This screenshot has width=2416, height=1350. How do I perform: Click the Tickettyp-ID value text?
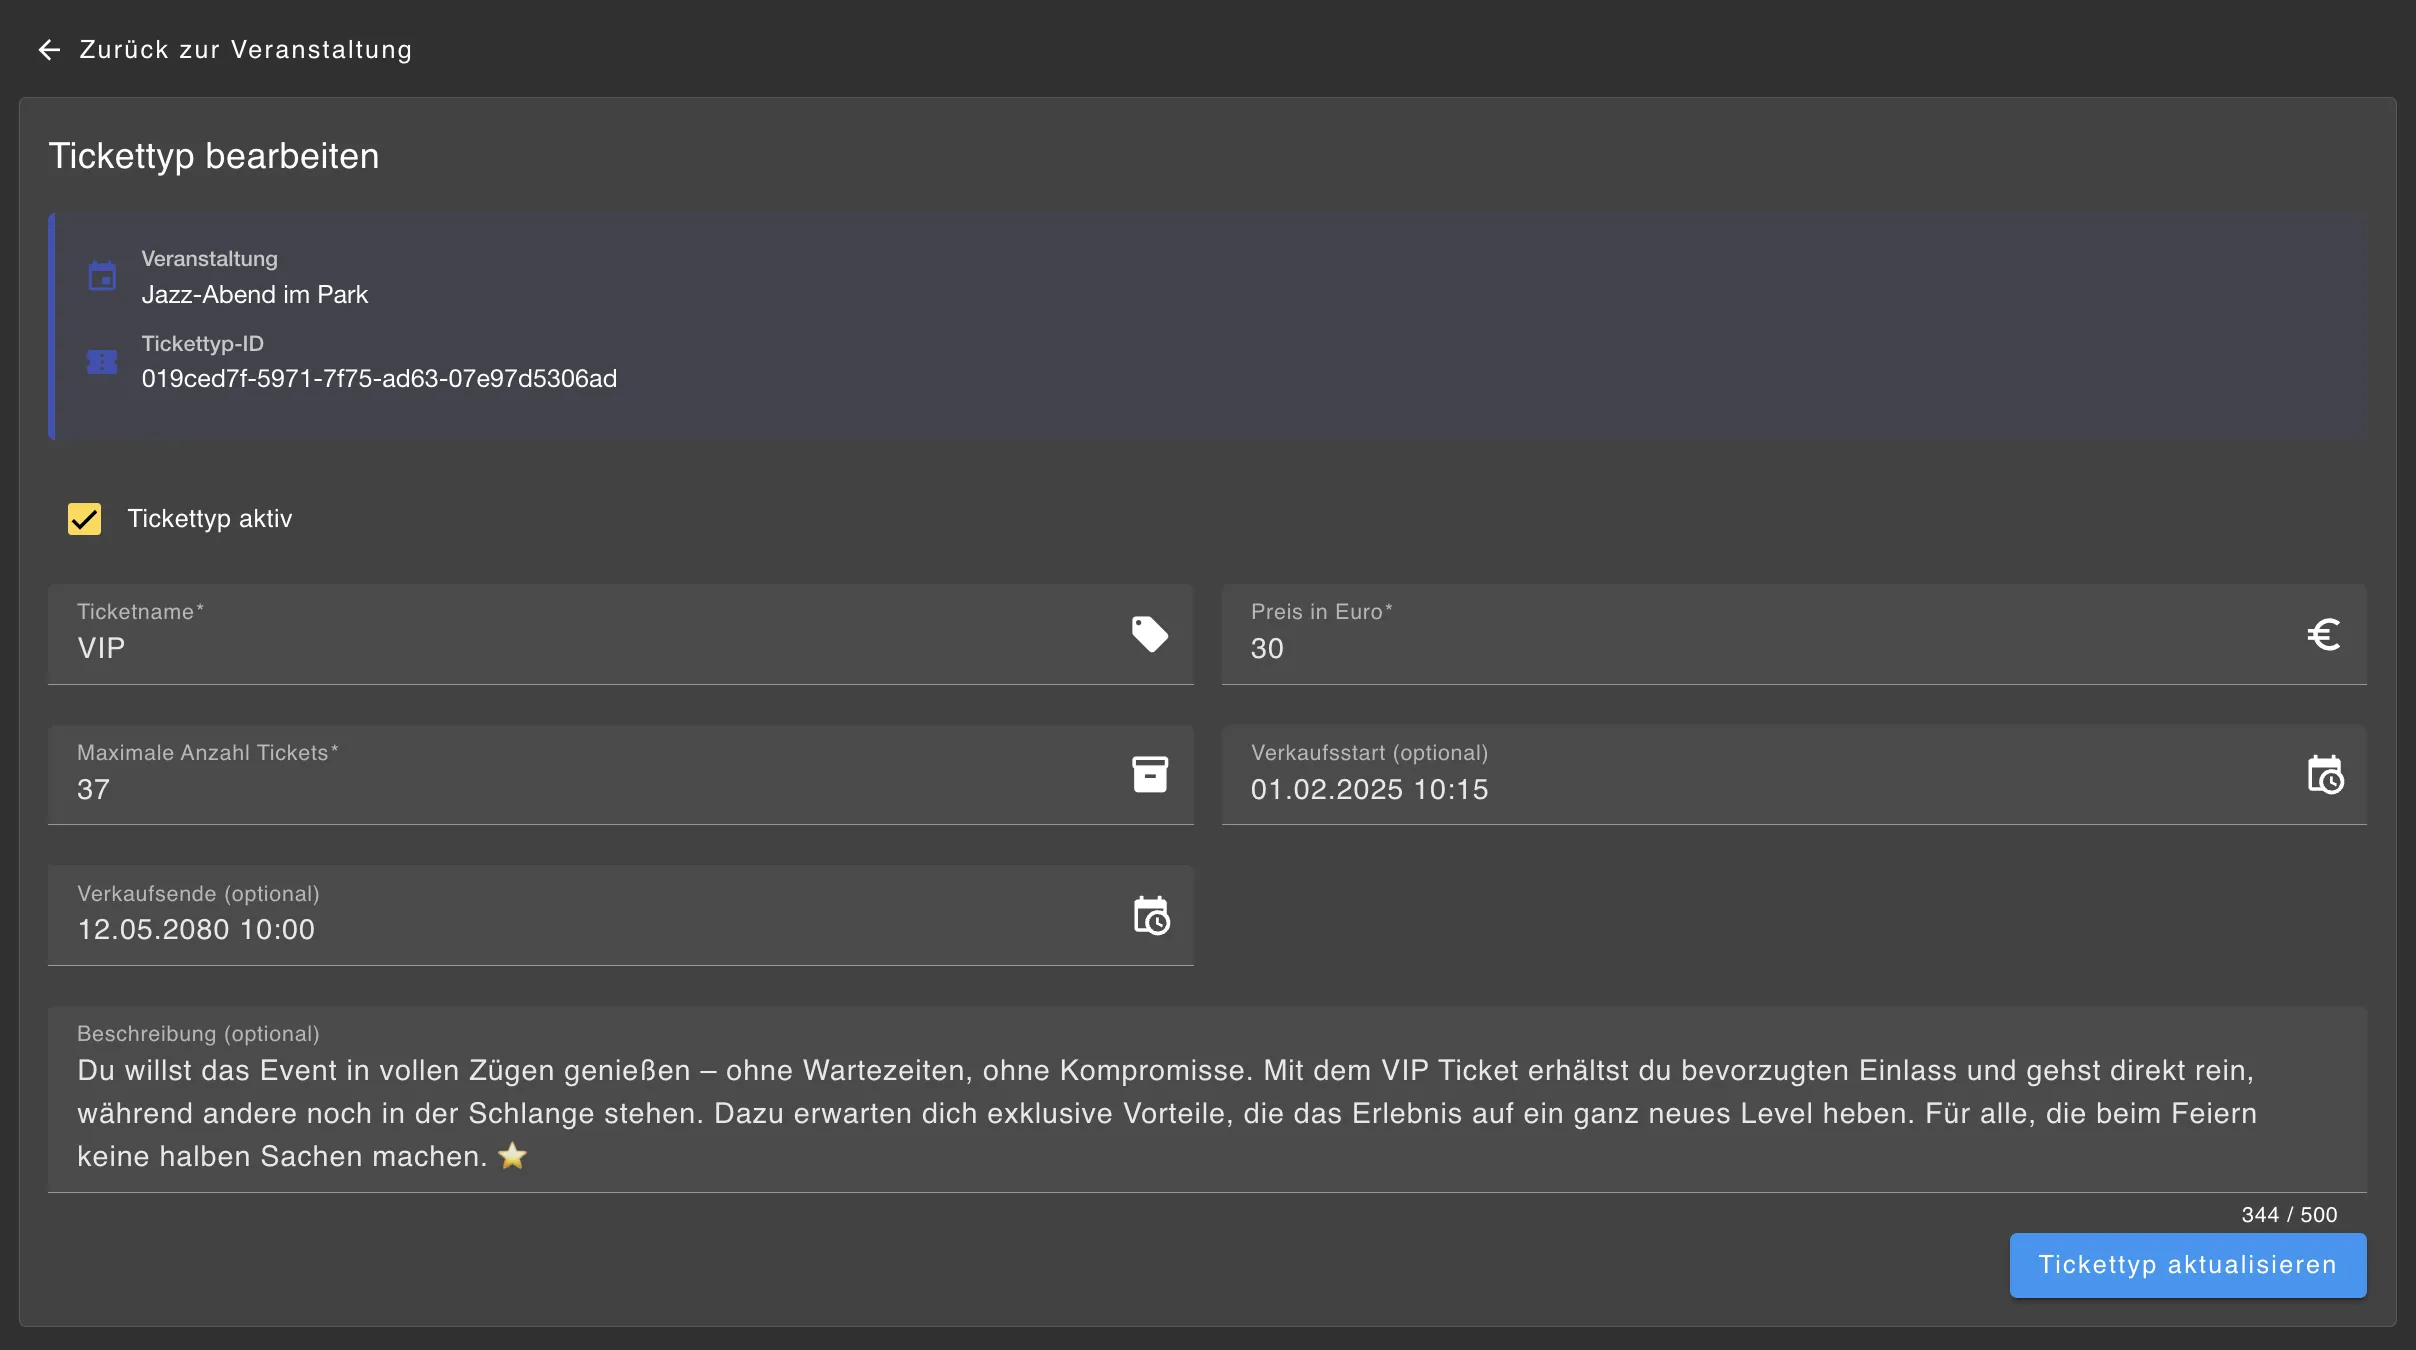(x=379, y=379)
